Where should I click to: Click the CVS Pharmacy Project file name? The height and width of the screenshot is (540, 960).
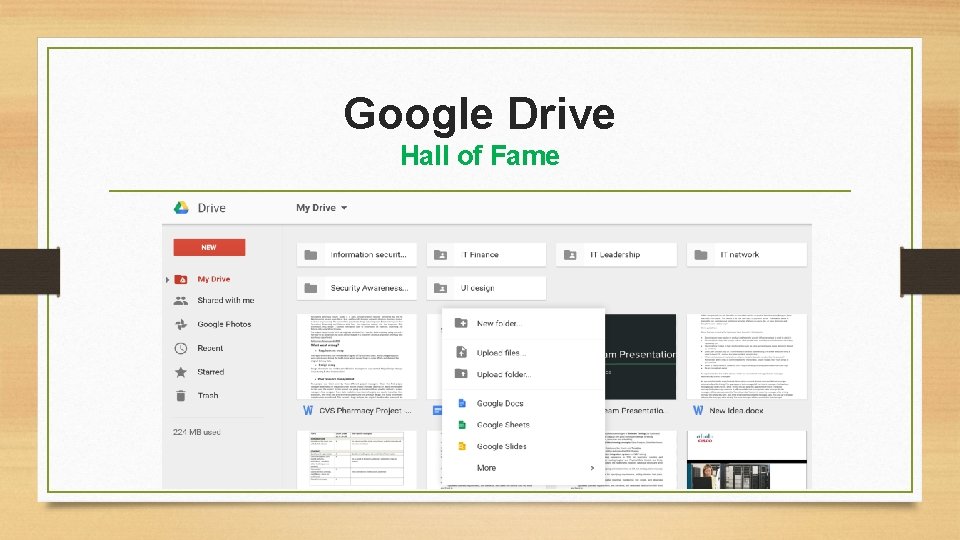366,411
